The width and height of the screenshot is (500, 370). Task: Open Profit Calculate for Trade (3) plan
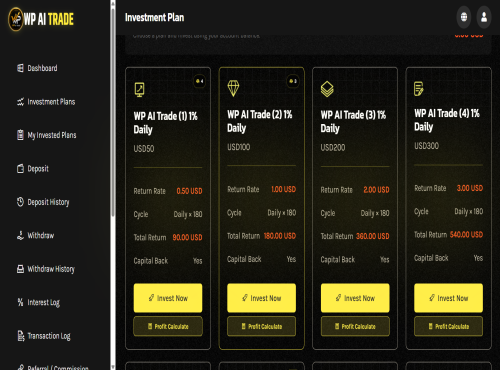coord(355,326)
